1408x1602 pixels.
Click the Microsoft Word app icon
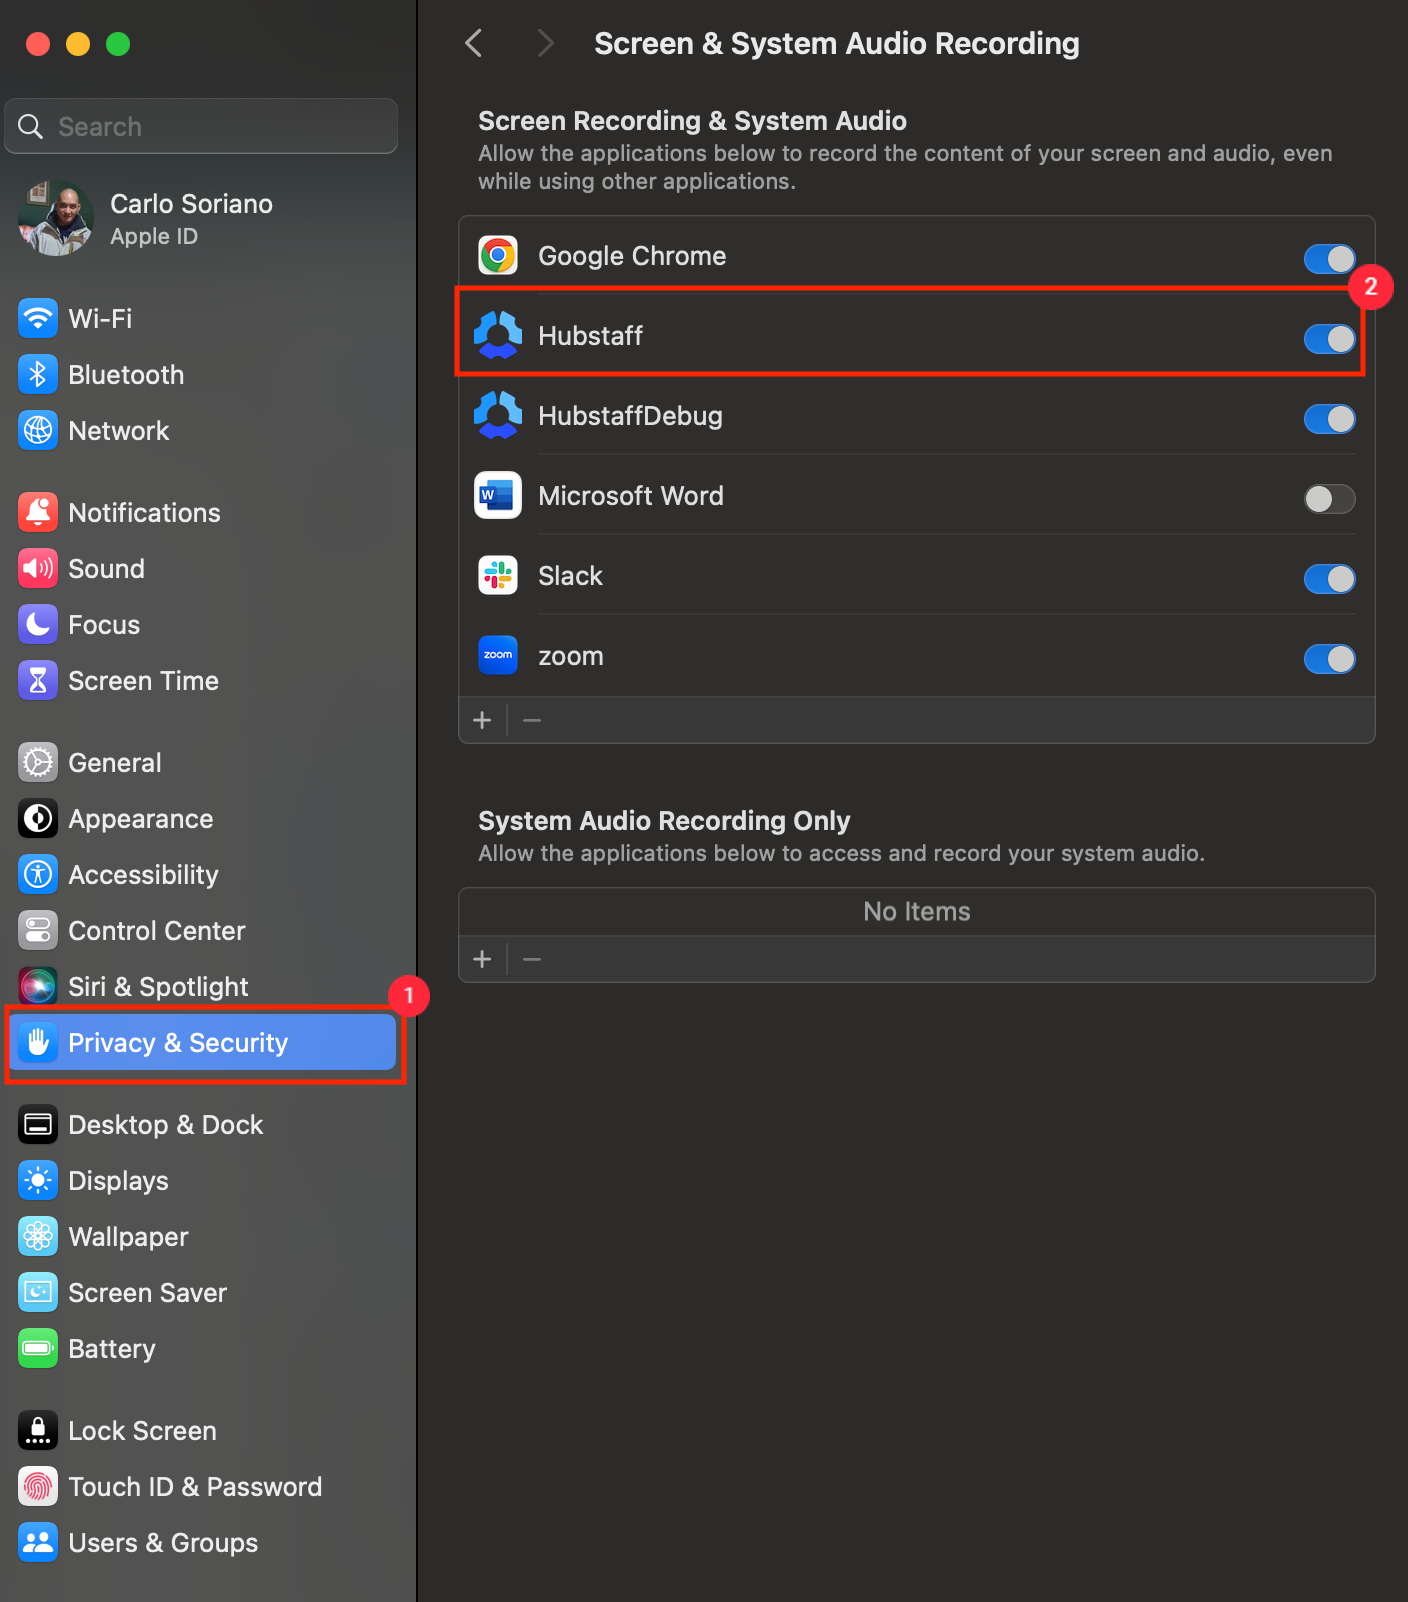[498, 496]
